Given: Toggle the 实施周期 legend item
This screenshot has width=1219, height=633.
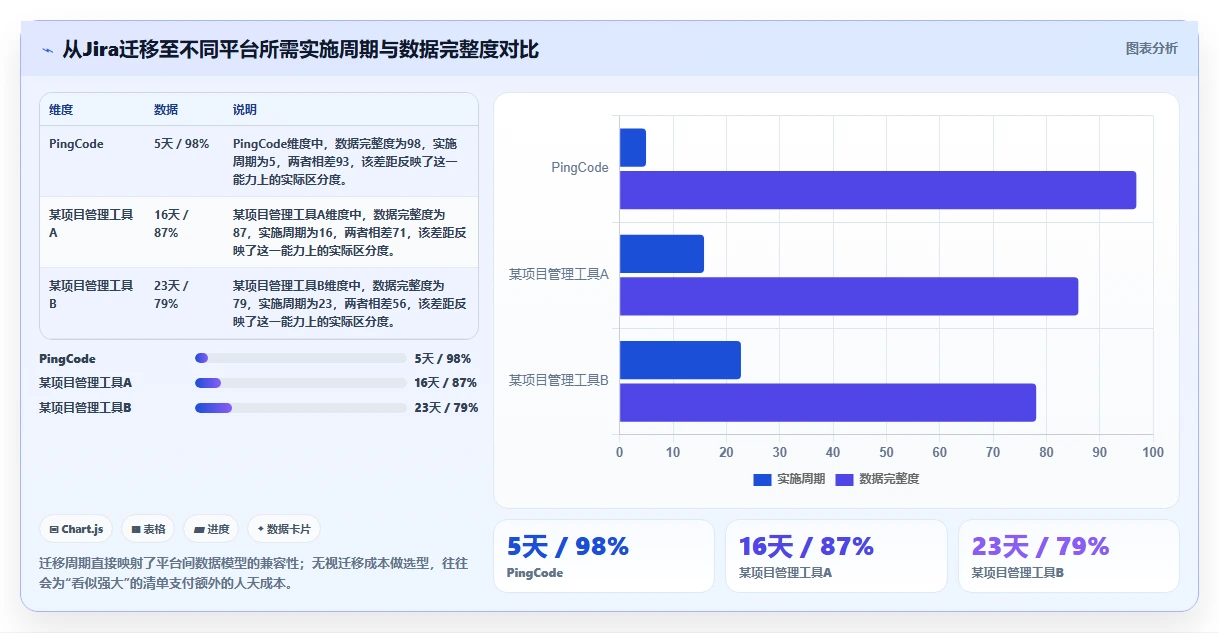Looking at the screenshot, I should (x=789, y=479).
